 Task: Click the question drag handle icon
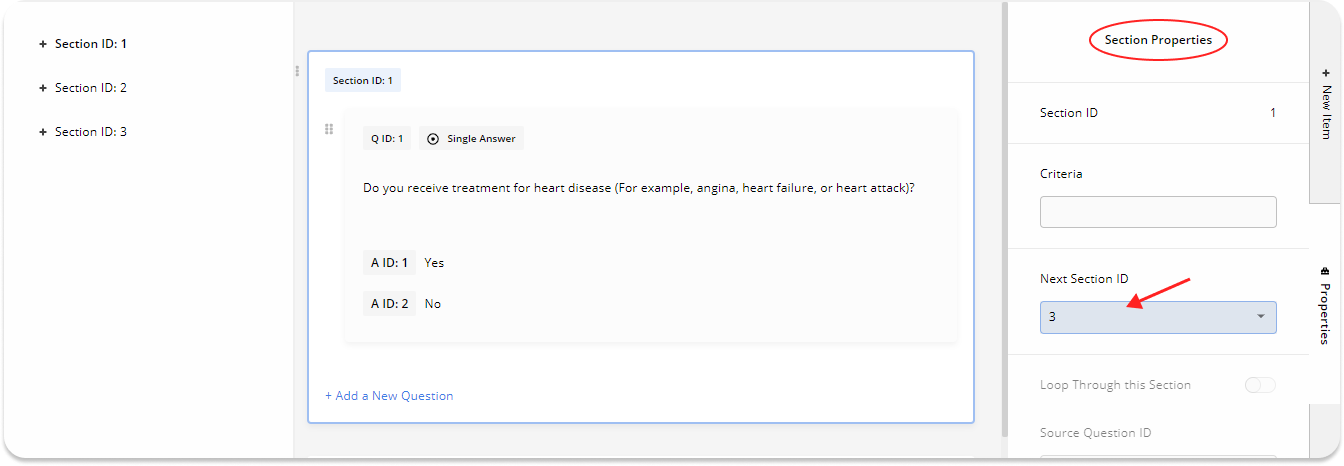pos(329,130)
